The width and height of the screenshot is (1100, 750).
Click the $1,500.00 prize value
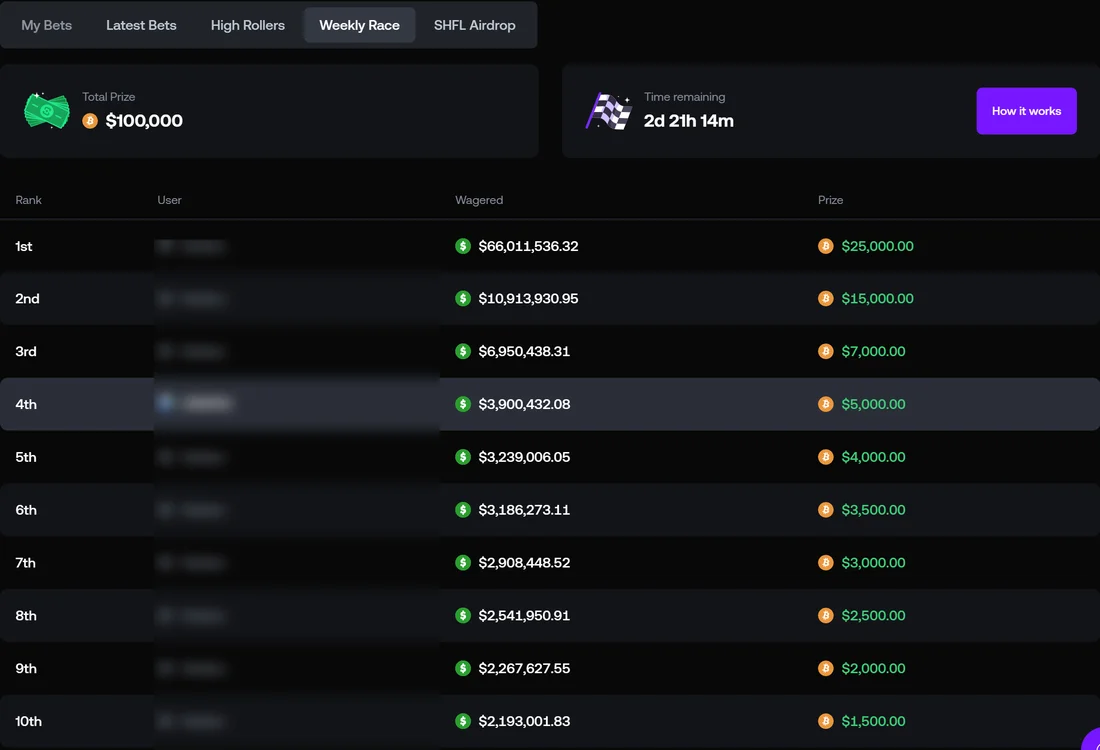pyautogui.click(x=873, y=721)
